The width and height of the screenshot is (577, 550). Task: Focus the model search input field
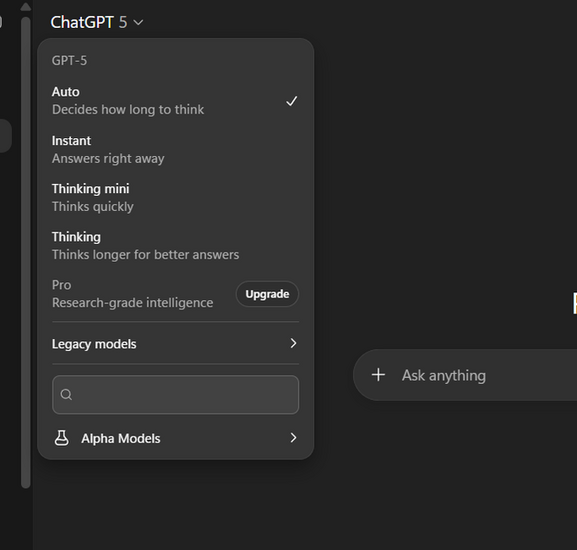[x=176, y=395]
